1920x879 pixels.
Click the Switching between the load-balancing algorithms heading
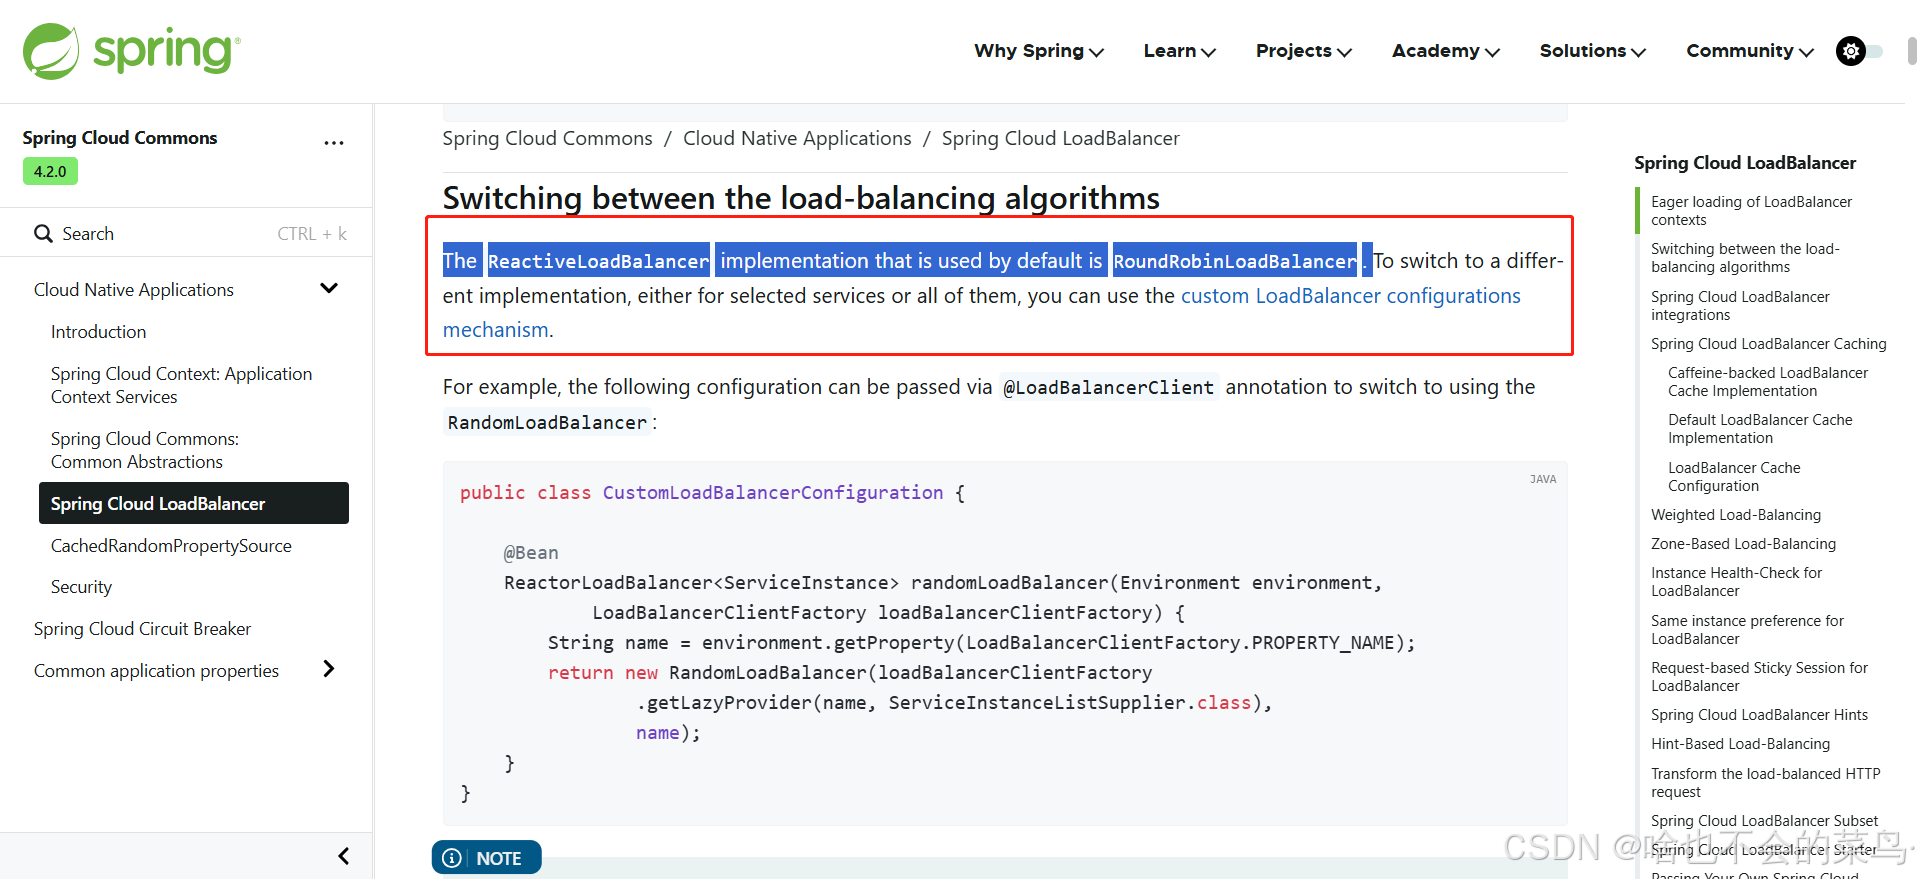[x=801, y=198]
